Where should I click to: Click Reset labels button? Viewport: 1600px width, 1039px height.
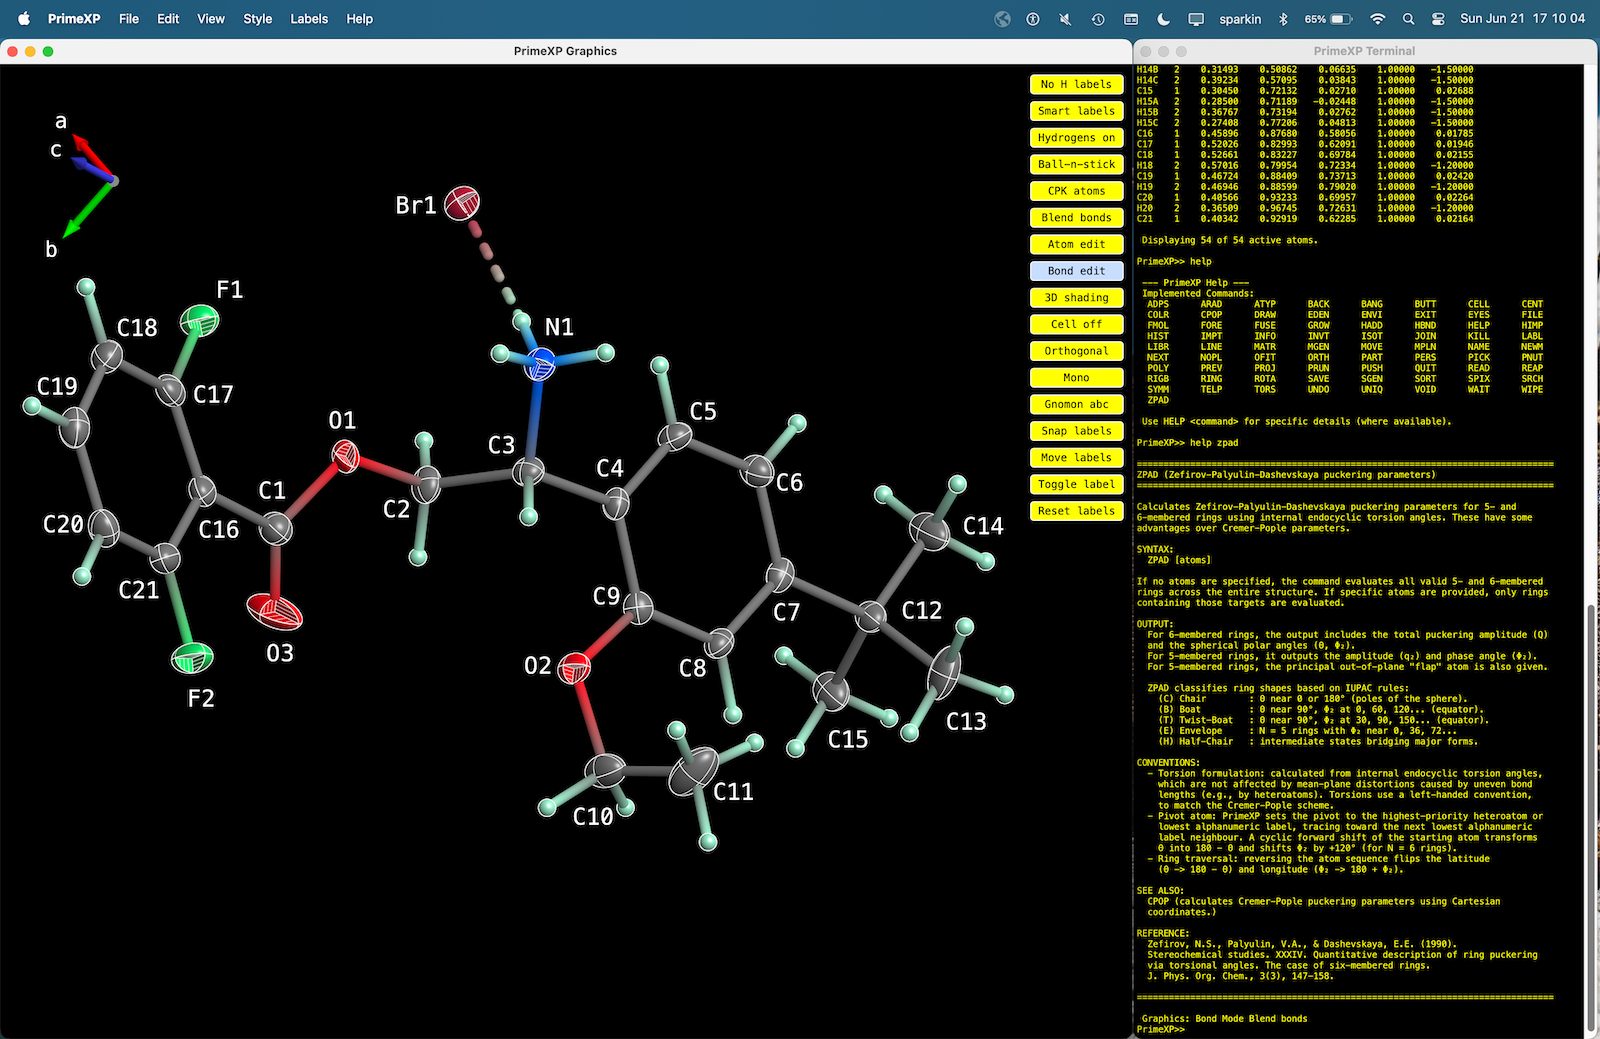(1076, 511)
